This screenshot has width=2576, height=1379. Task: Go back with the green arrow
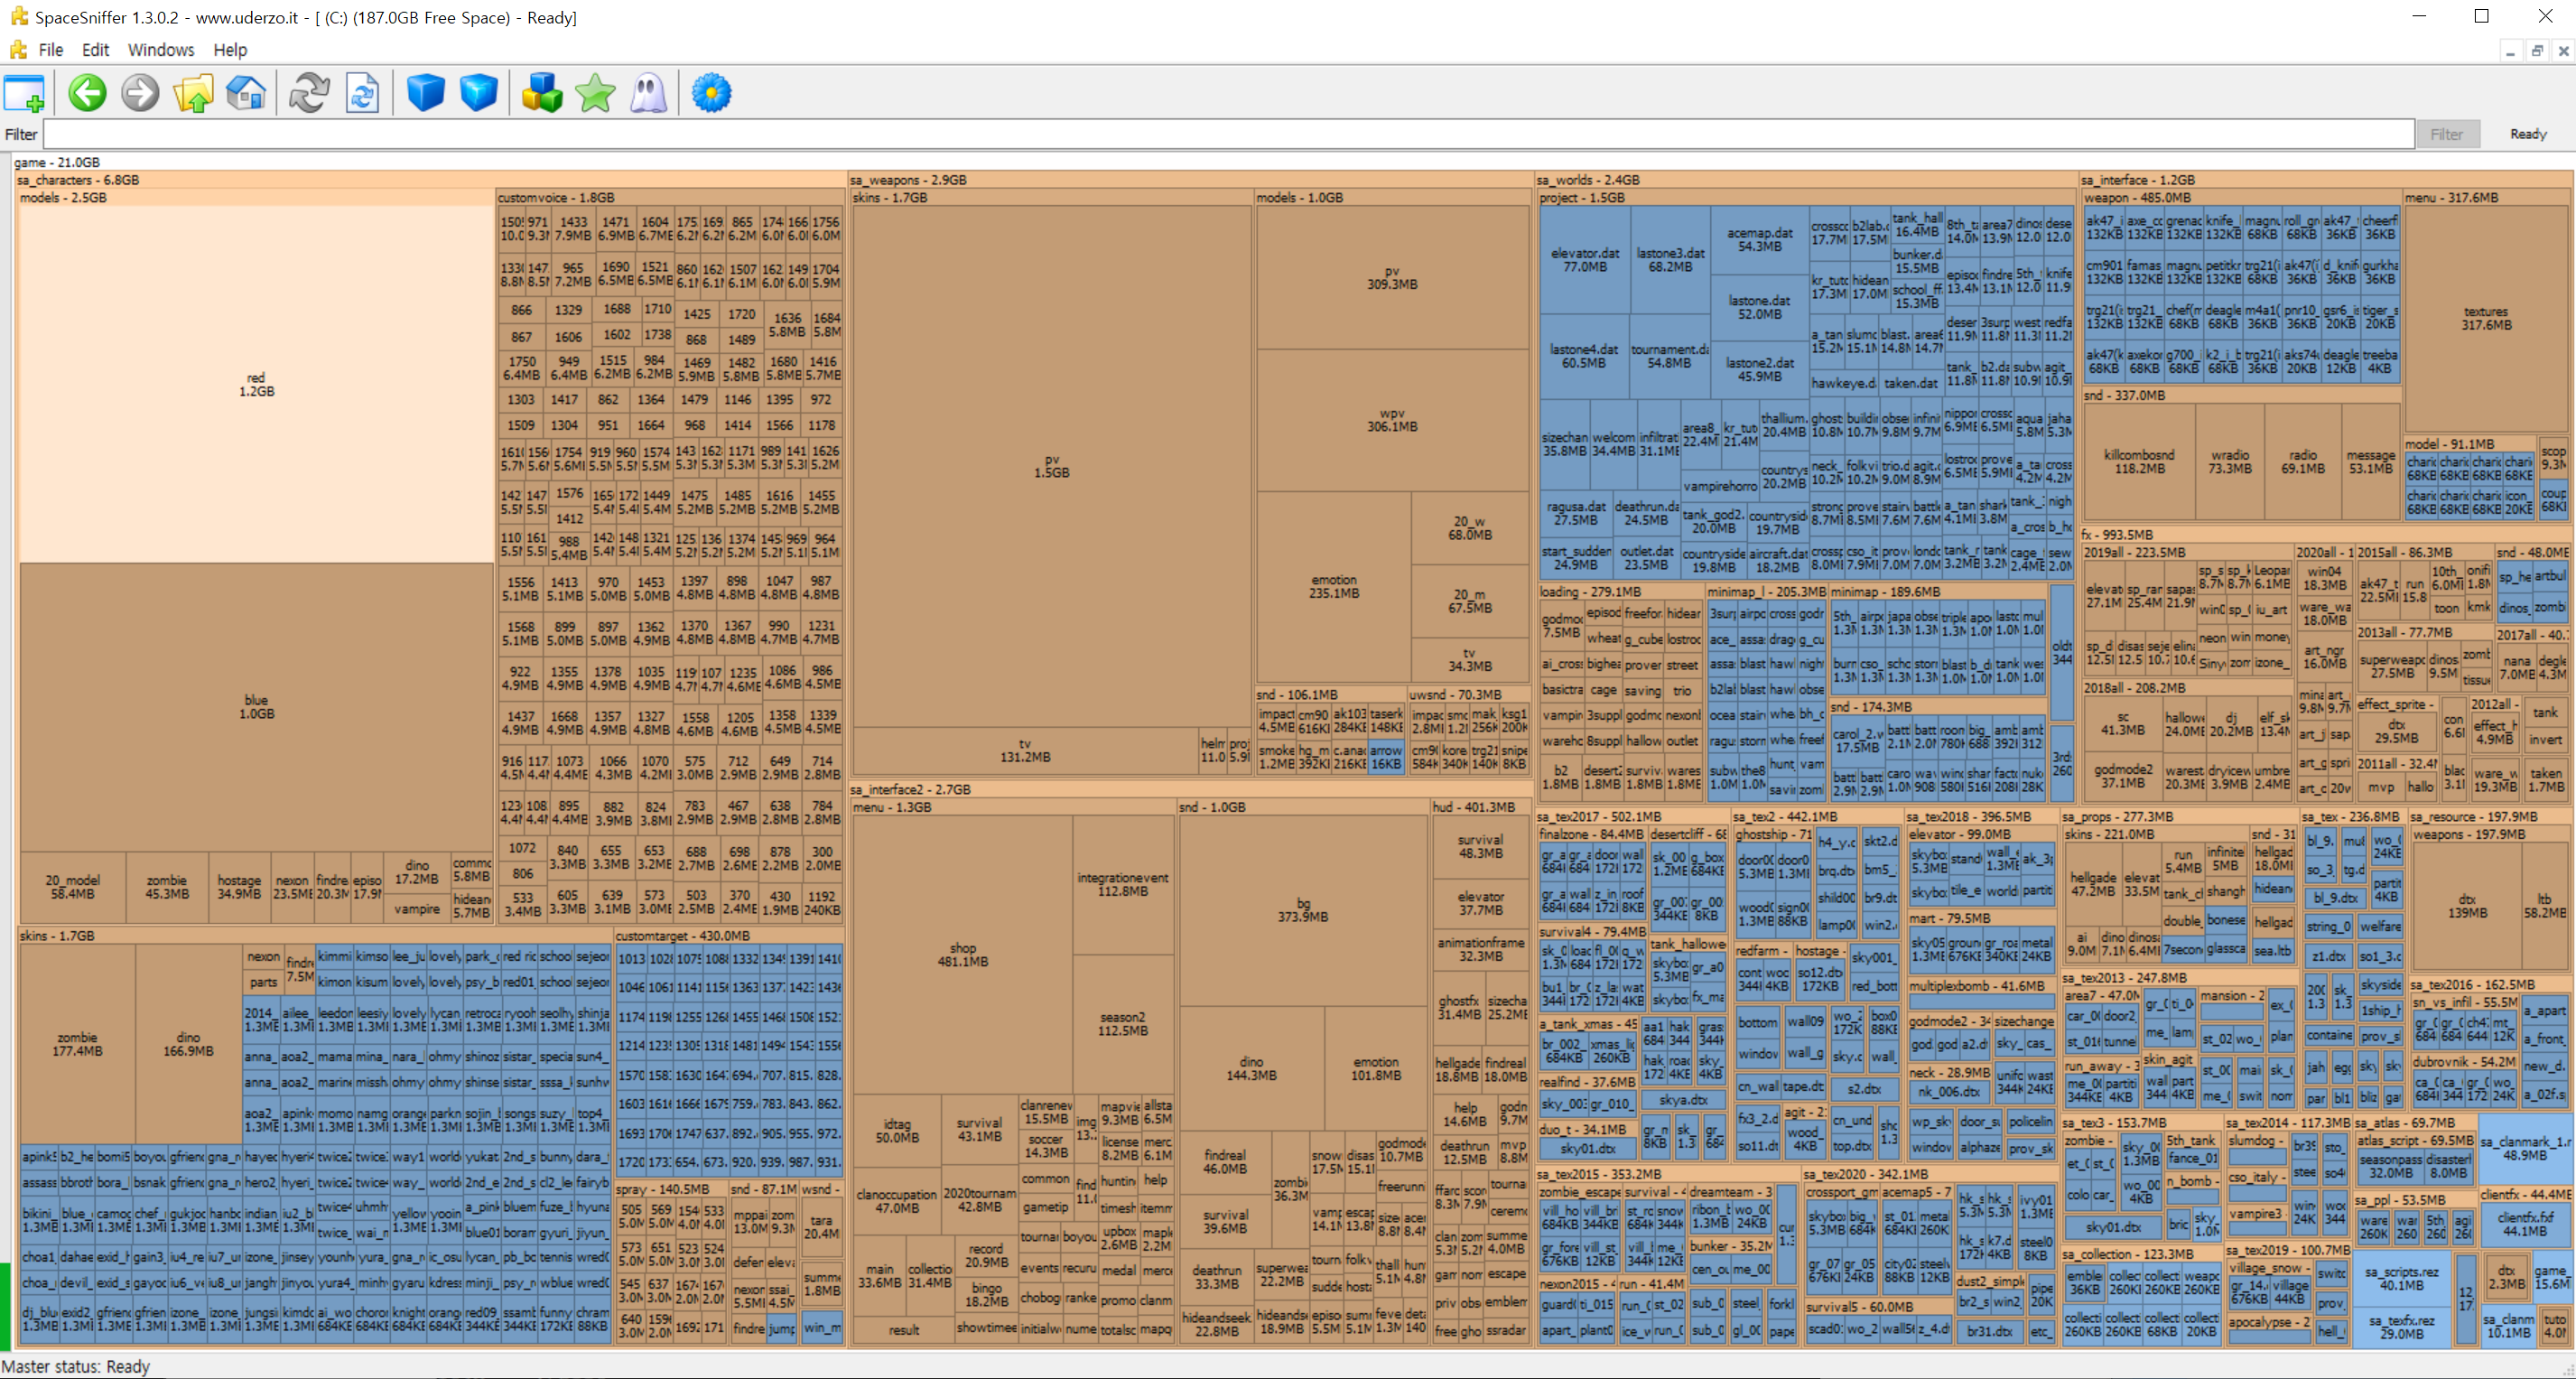87,93
